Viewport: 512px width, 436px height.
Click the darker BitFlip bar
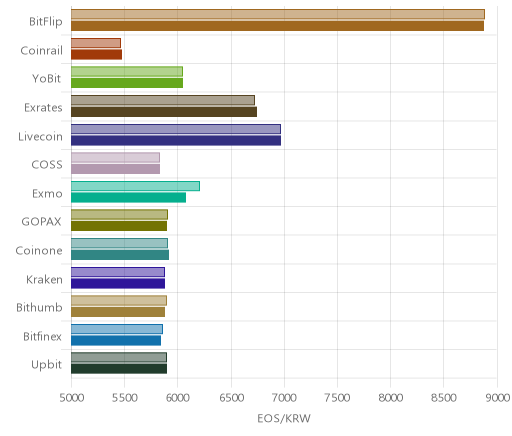[277, 26]
